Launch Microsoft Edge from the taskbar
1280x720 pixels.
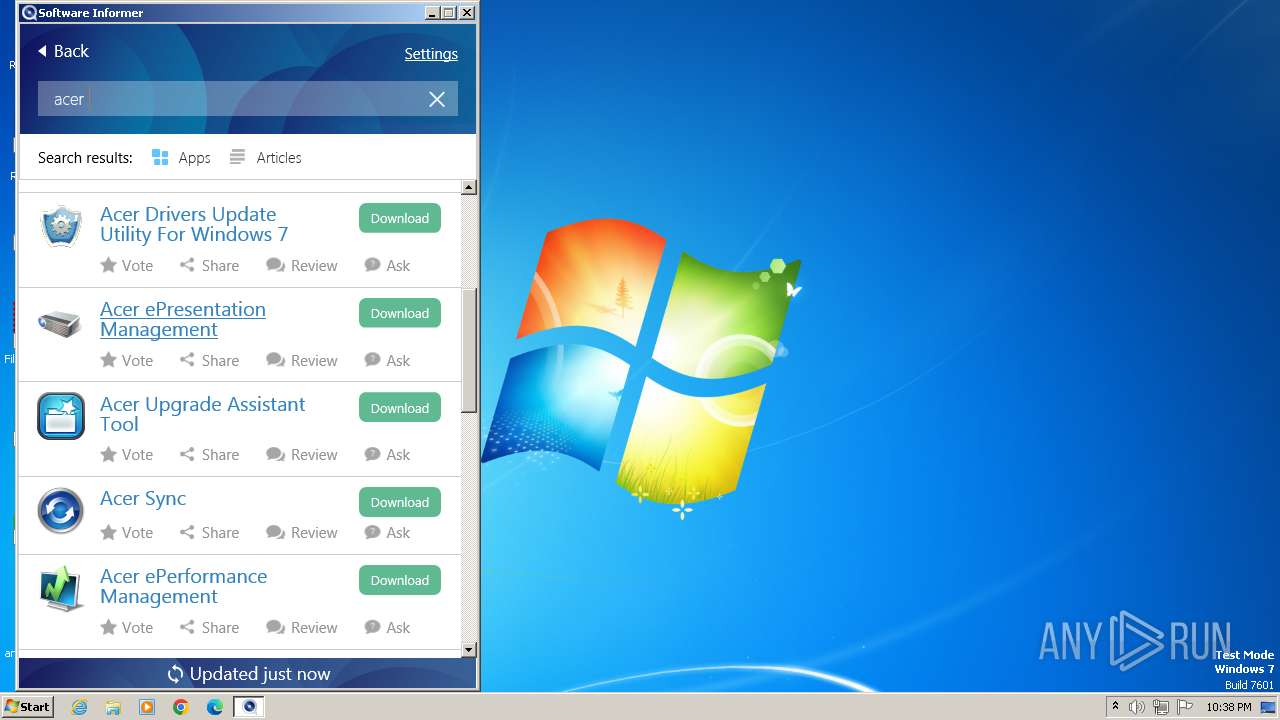tap(215, 707)
